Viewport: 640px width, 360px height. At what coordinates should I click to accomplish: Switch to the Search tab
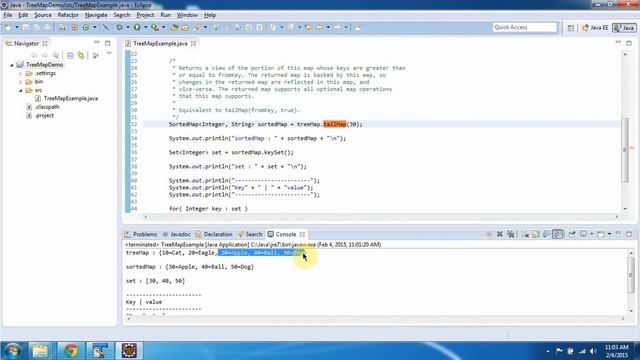(x=250, y=234)
